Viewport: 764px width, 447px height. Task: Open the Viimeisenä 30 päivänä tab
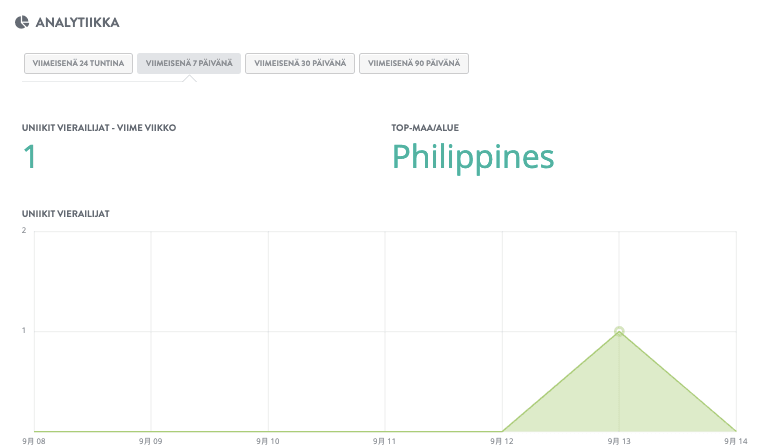[x=300, y=63]
